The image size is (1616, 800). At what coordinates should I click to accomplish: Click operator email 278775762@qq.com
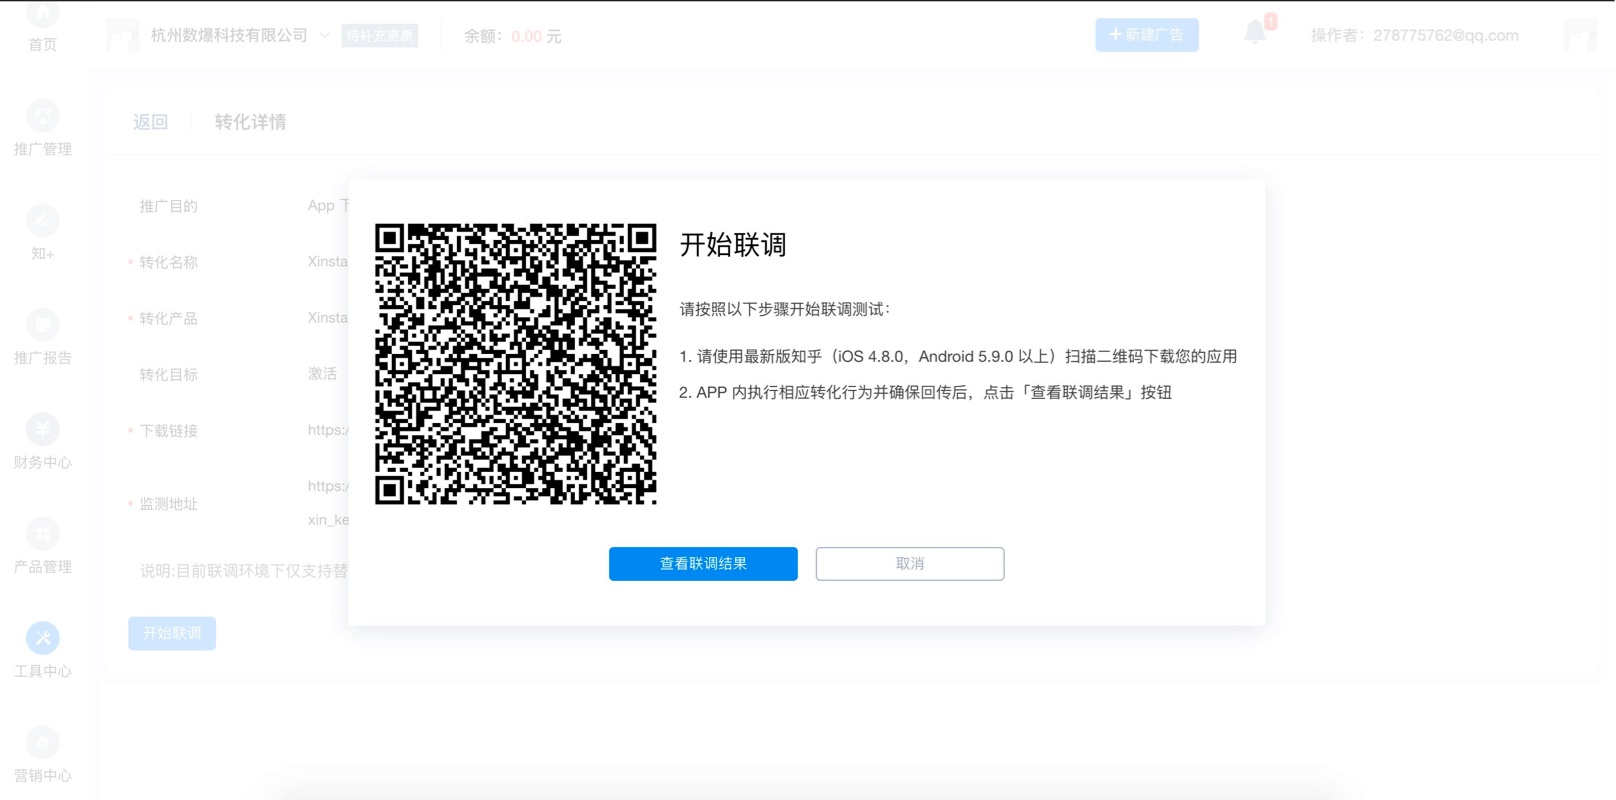point(1446,36)
